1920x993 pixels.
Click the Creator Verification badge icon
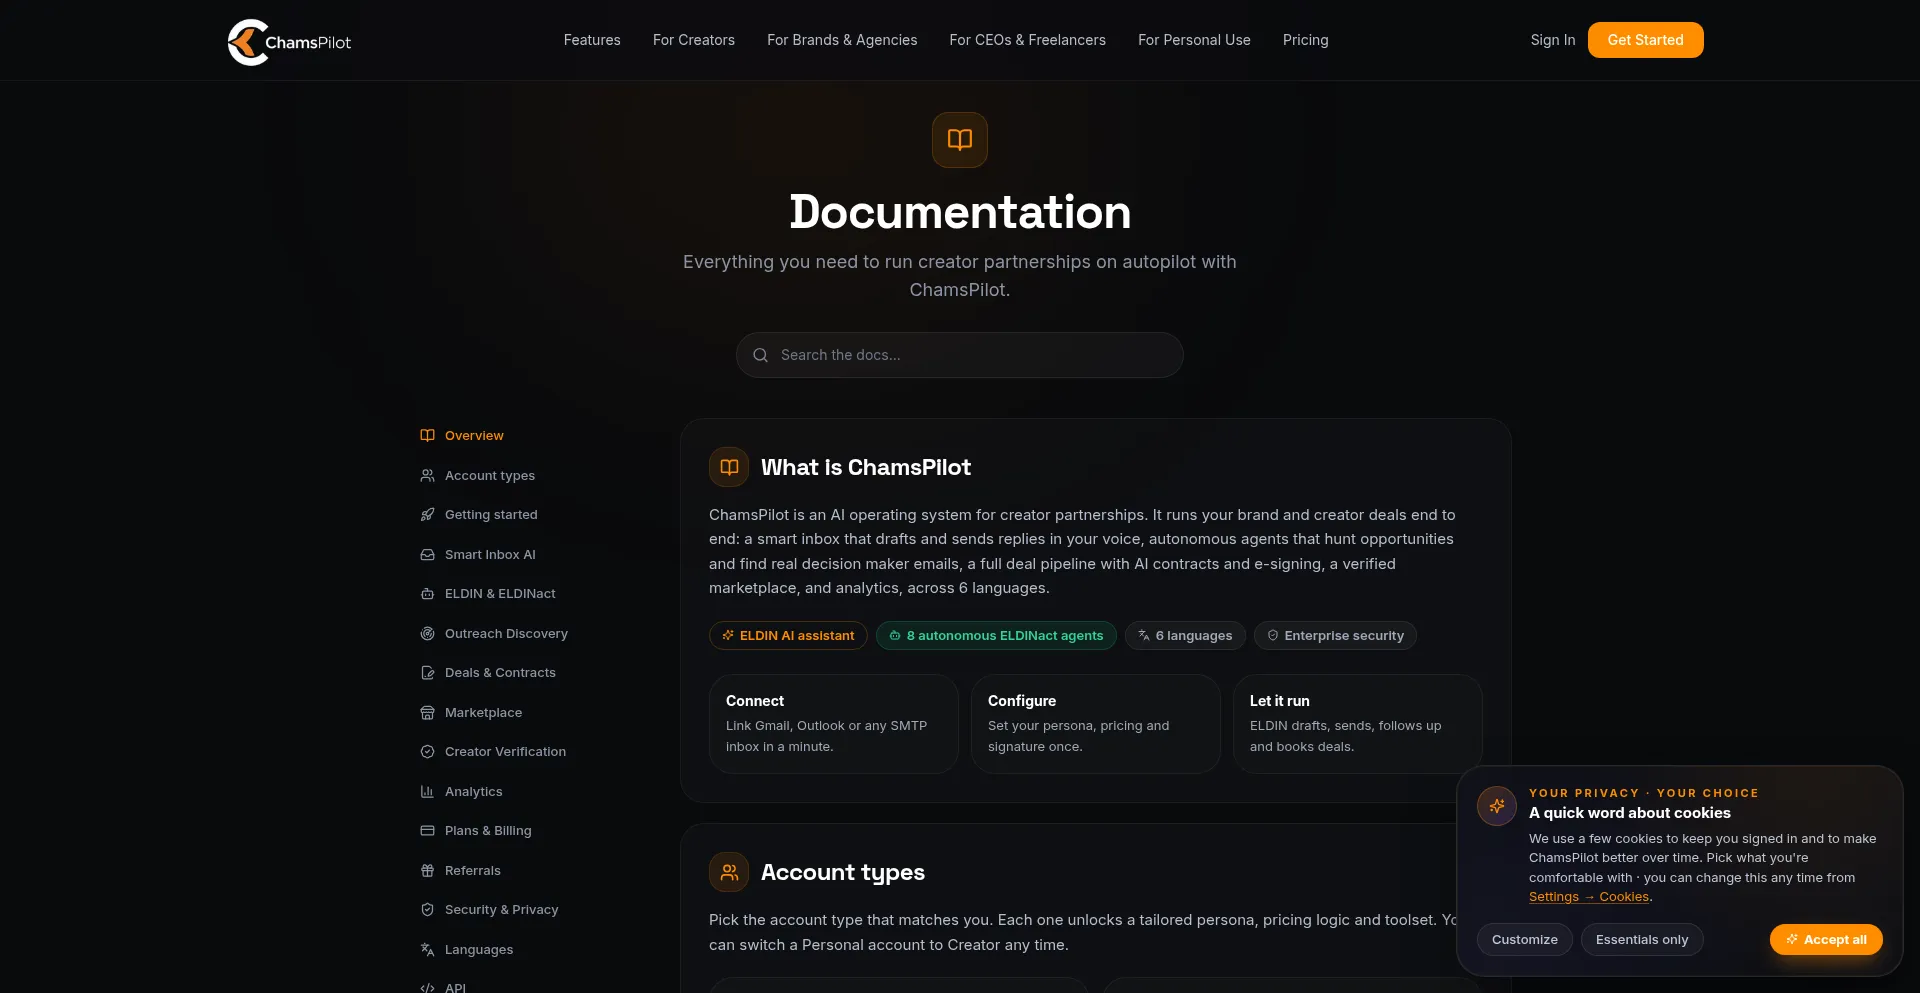(x=427, y=751)
